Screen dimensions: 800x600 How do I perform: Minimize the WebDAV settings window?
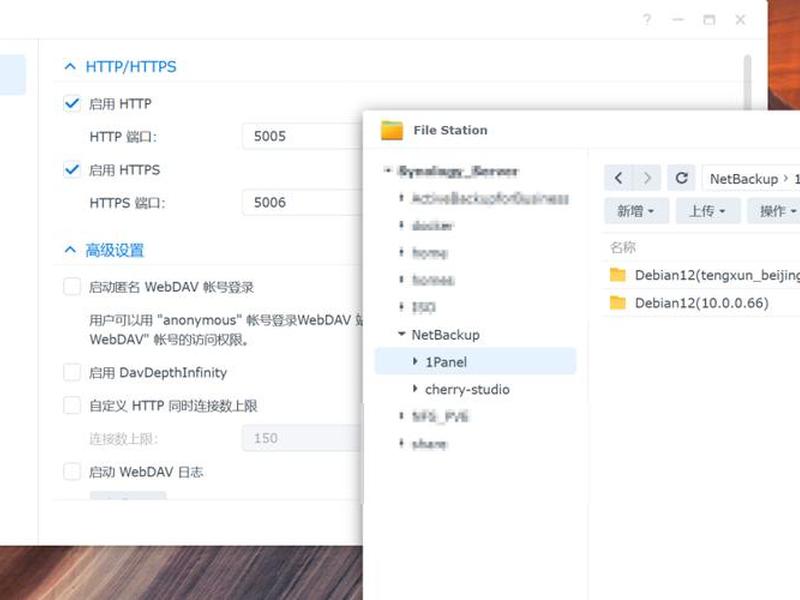pyautogui.click(x=678, y=20)
